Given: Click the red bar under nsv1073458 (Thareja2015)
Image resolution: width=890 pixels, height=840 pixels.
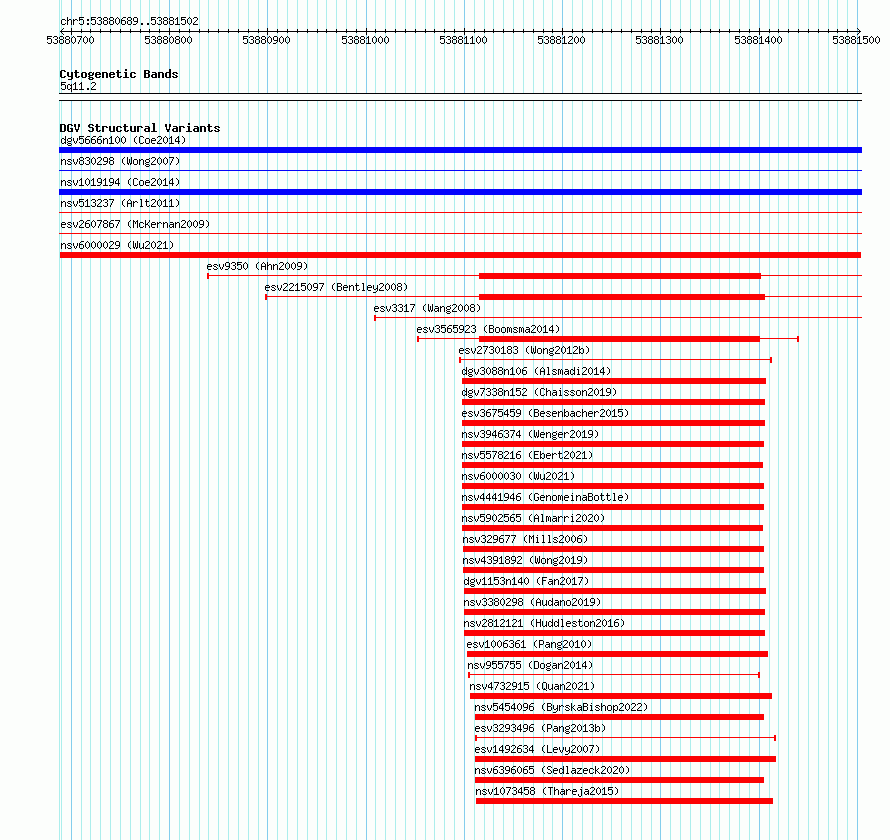Looking at the screenshot, I should [x=624, y=801].
